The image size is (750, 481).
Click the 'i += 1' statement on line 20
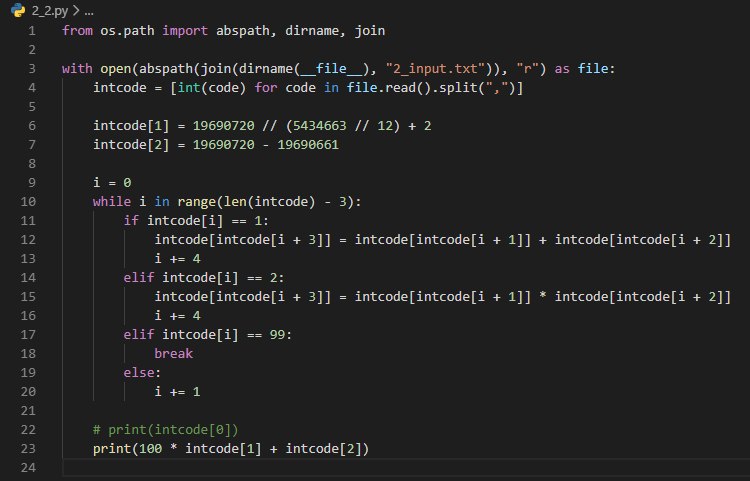coord(177,392)
